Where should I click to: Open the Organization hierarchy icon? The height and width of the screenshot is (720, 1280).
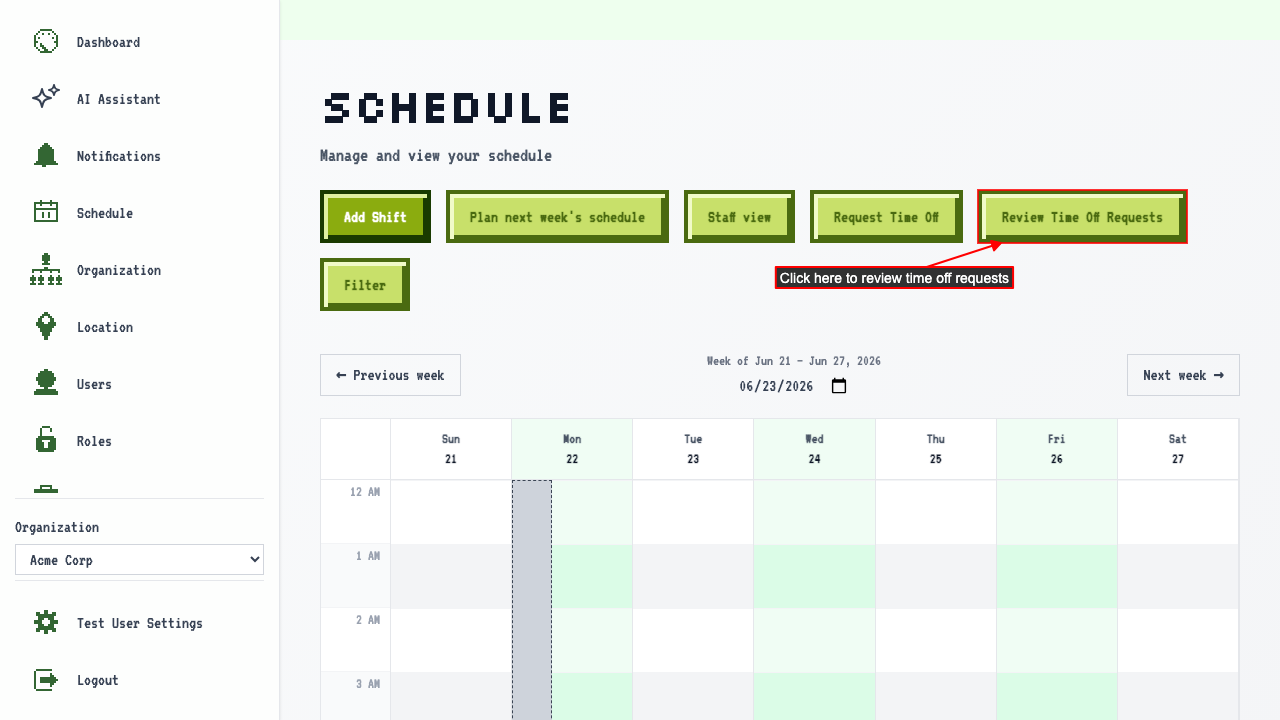[x=46, y=270]
